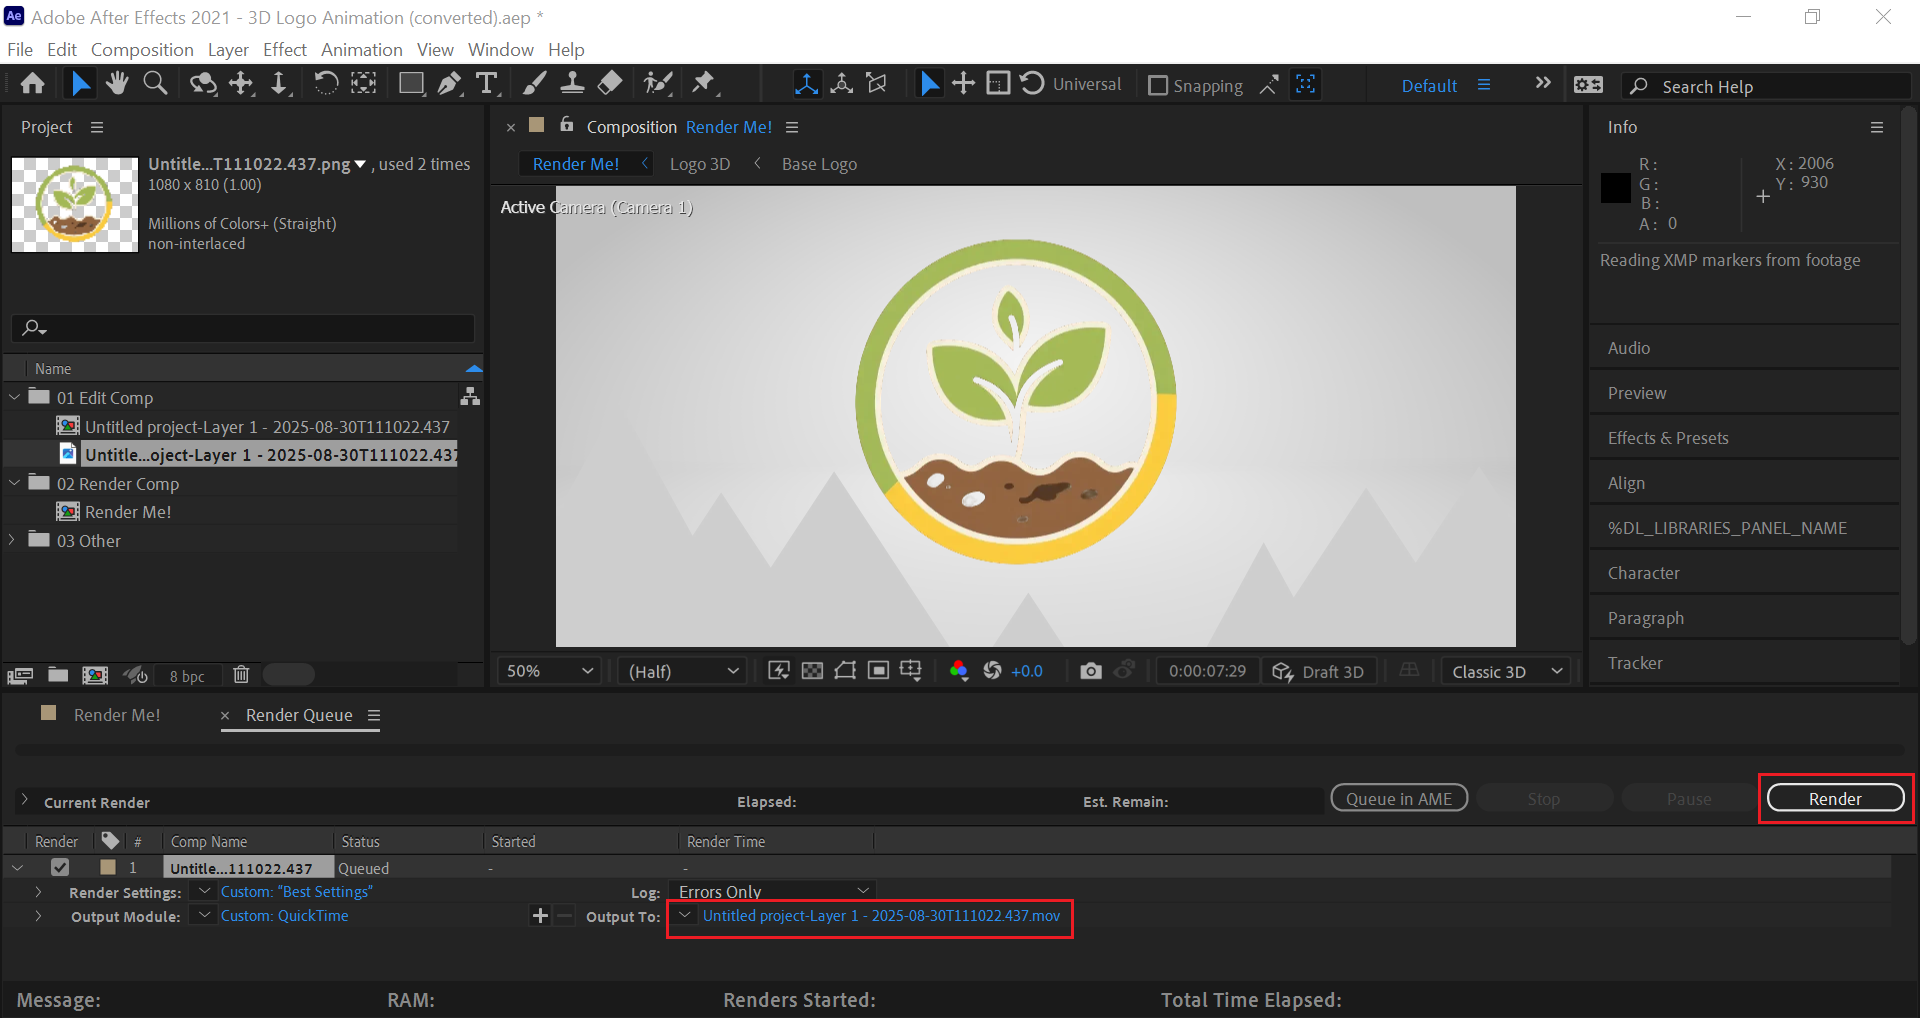
Task: Expand the 03 Other folder
Action: click(x=13, y=540)
